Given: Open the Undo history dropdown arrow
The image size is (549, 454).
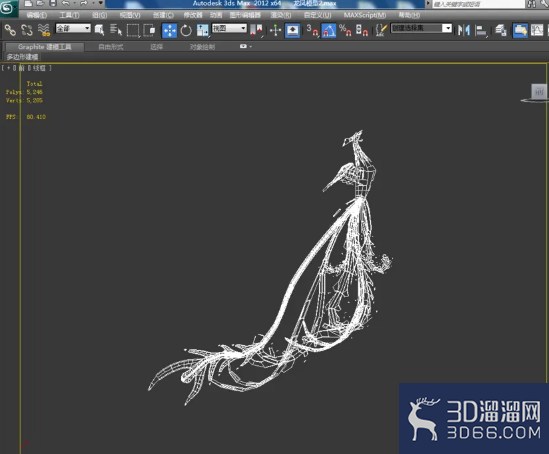Looking at the screenshot, I should coord(75,4).
